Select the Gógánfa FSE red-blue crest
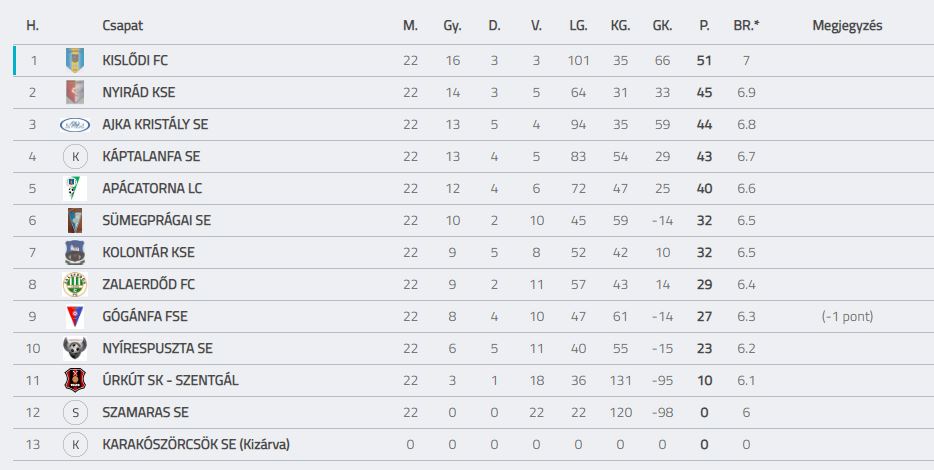934x470 pixels. (75, 316)
